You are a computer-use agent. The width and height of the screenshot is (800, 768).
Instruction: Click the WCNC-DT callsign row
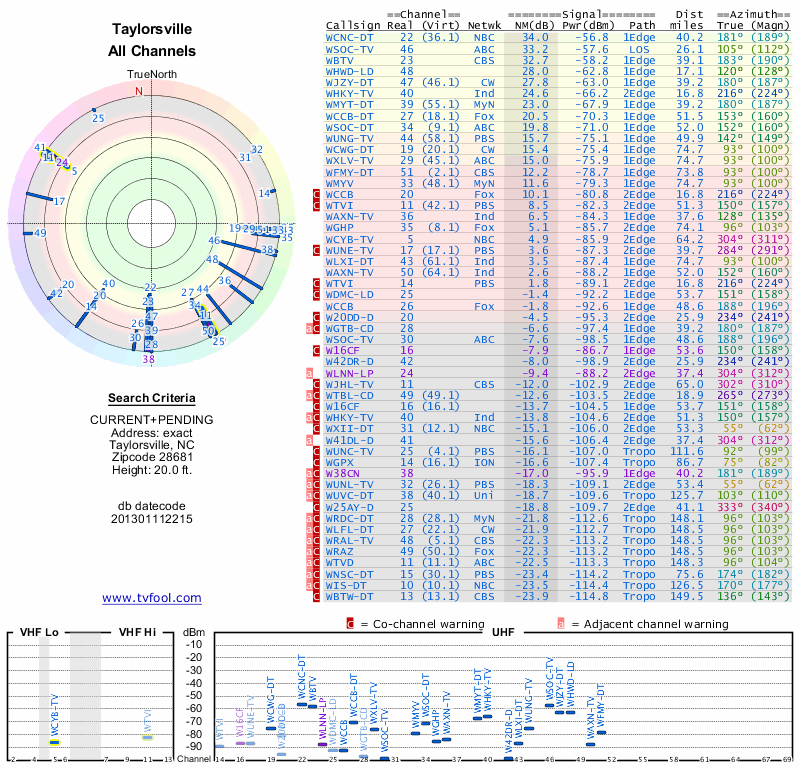point(558,38)
